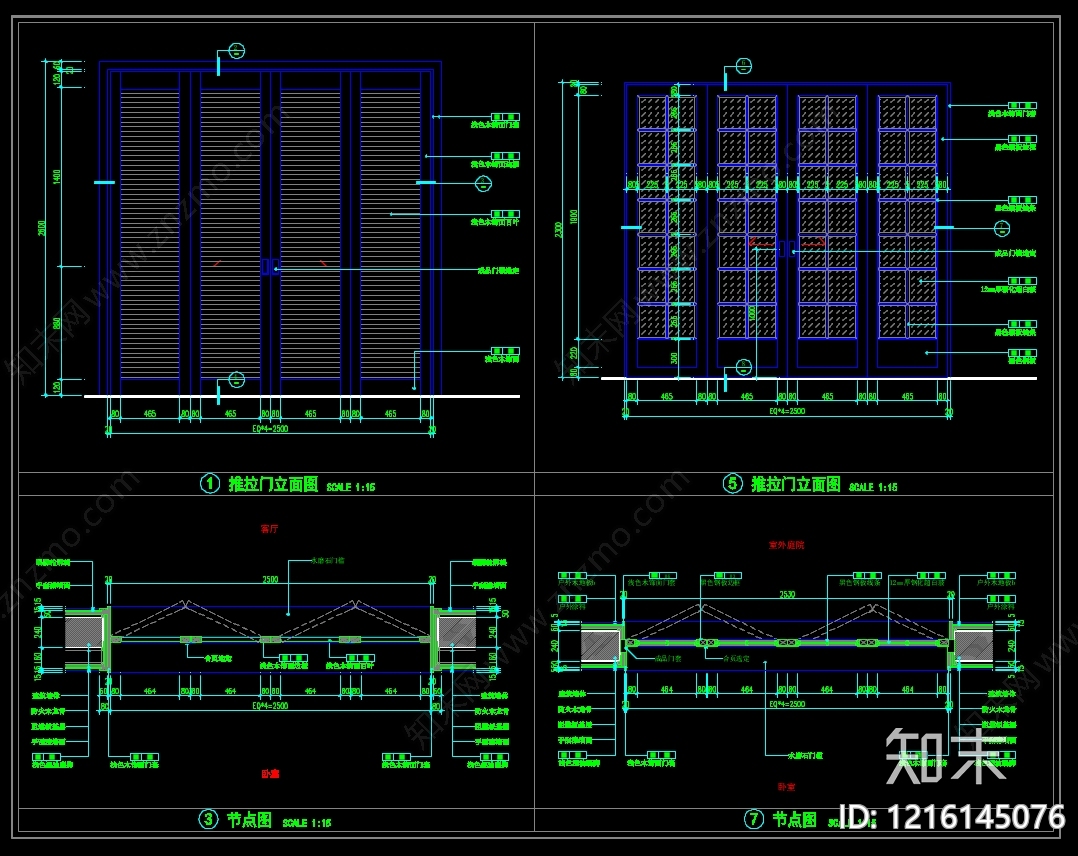Select red "卧室" label in drawing 7
Viewport: 1078px width, 856px height.
(786, 786)
